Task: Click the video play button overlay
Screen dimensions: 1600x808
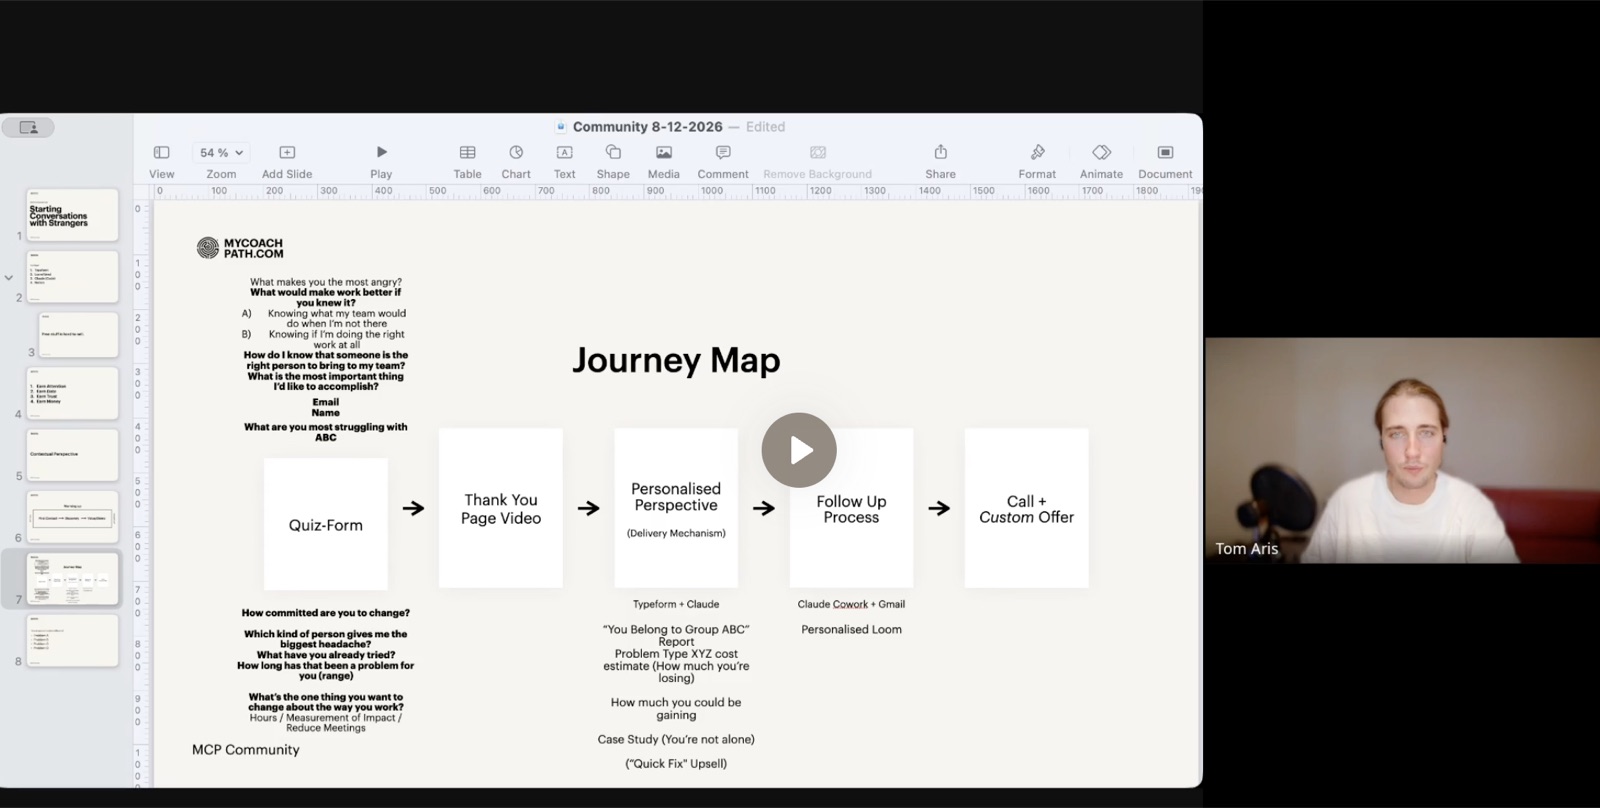Action: click(799, 450)
